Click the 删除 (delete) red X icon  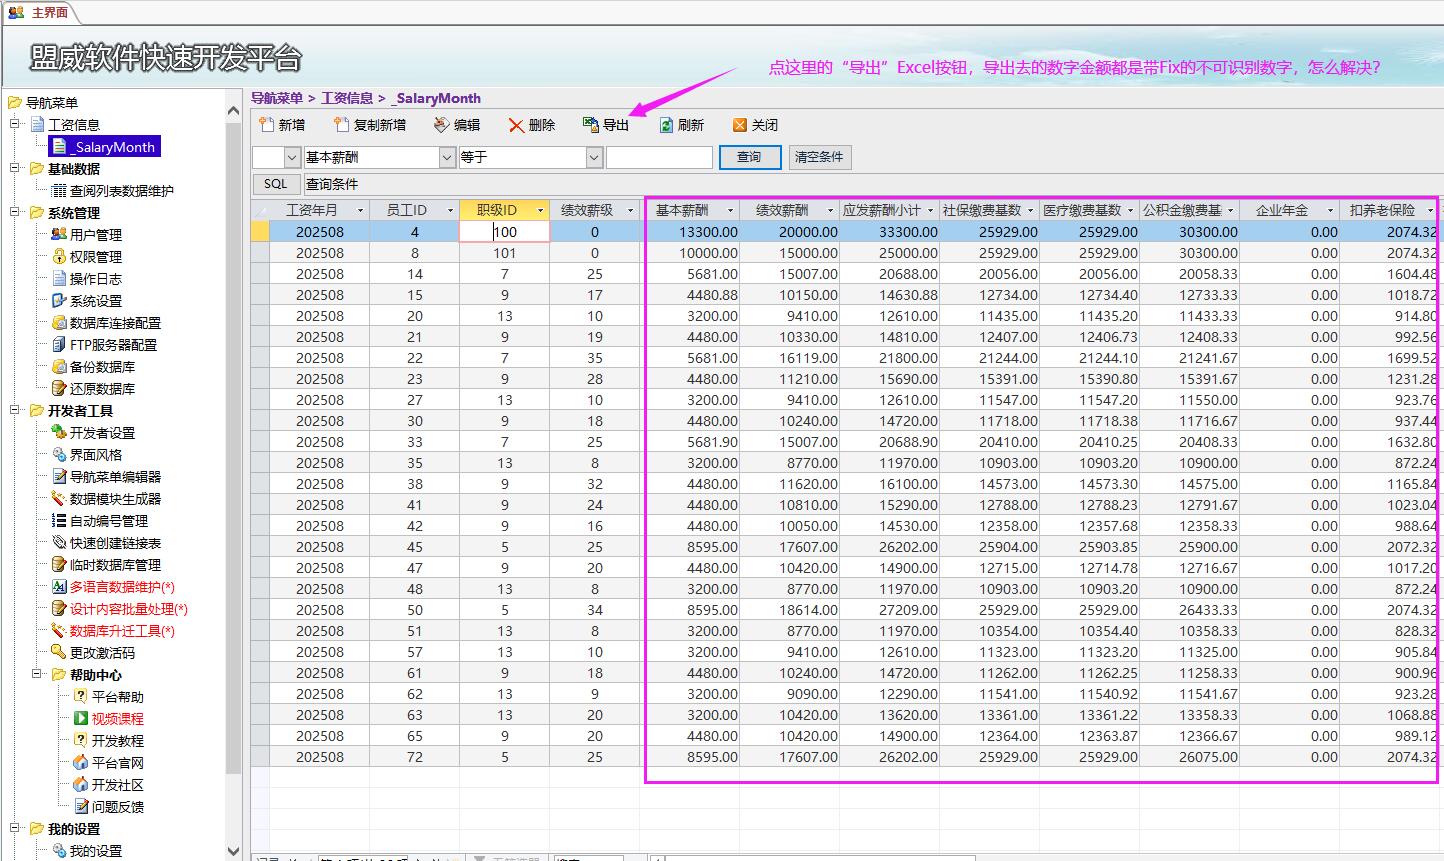coord(516,125)
